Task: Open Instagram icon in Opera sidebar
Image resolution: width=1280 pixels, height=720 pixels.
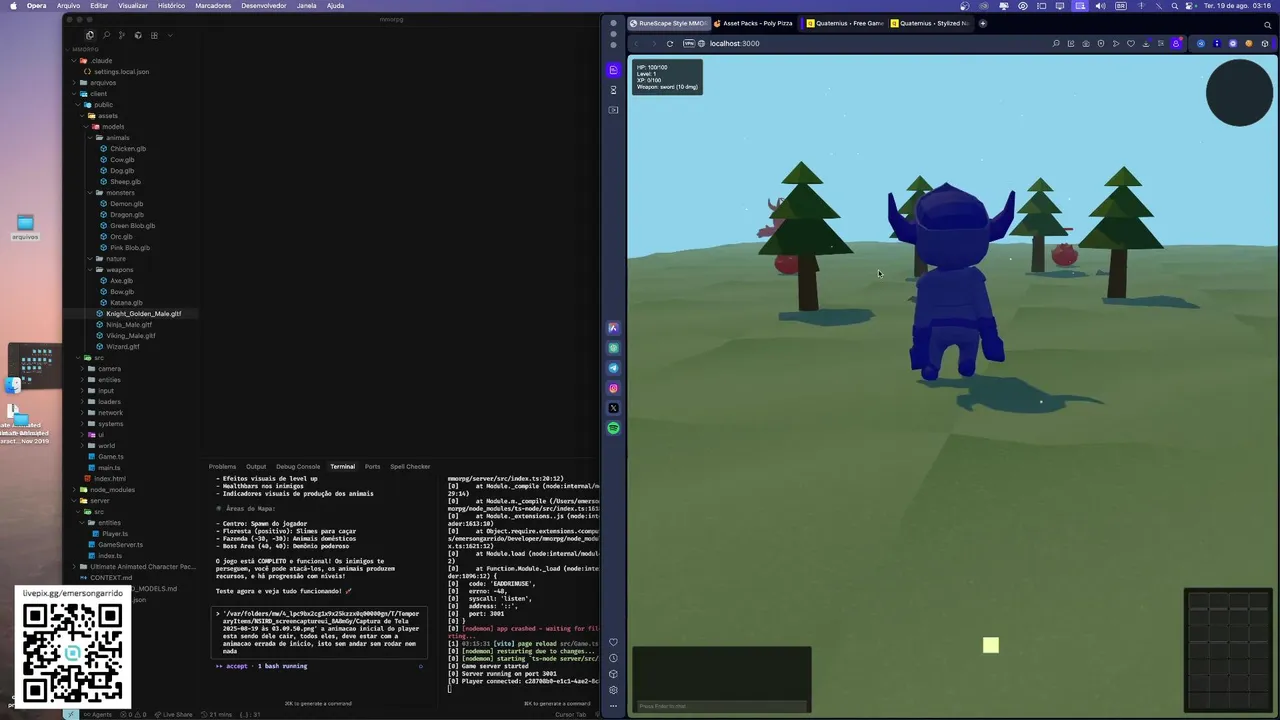Action: click(x=613, y=388)
